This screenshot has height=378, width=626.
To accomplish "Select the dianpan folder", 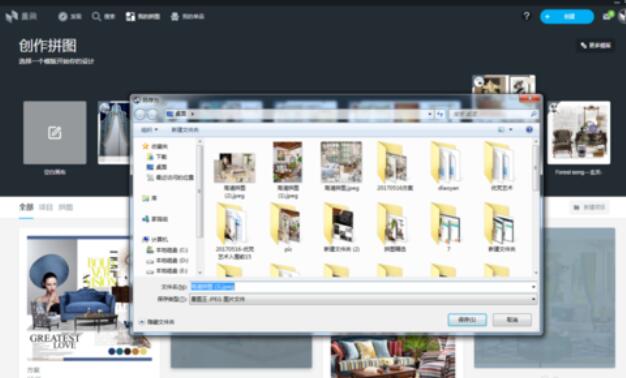I will 448,167.
